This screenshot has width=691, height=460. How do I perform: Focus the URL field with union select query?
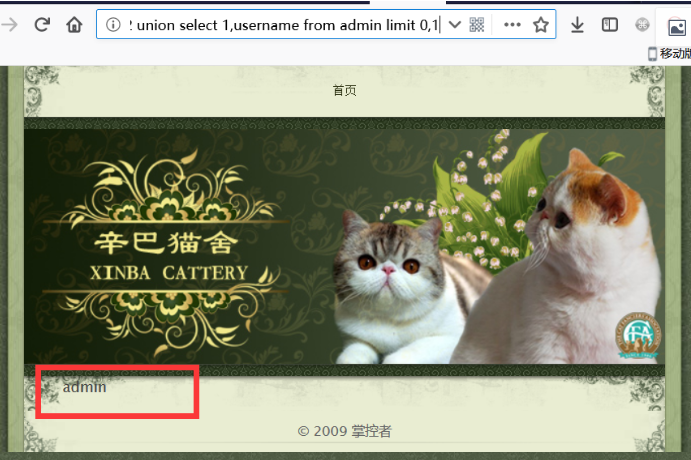[x=284, y=25]
